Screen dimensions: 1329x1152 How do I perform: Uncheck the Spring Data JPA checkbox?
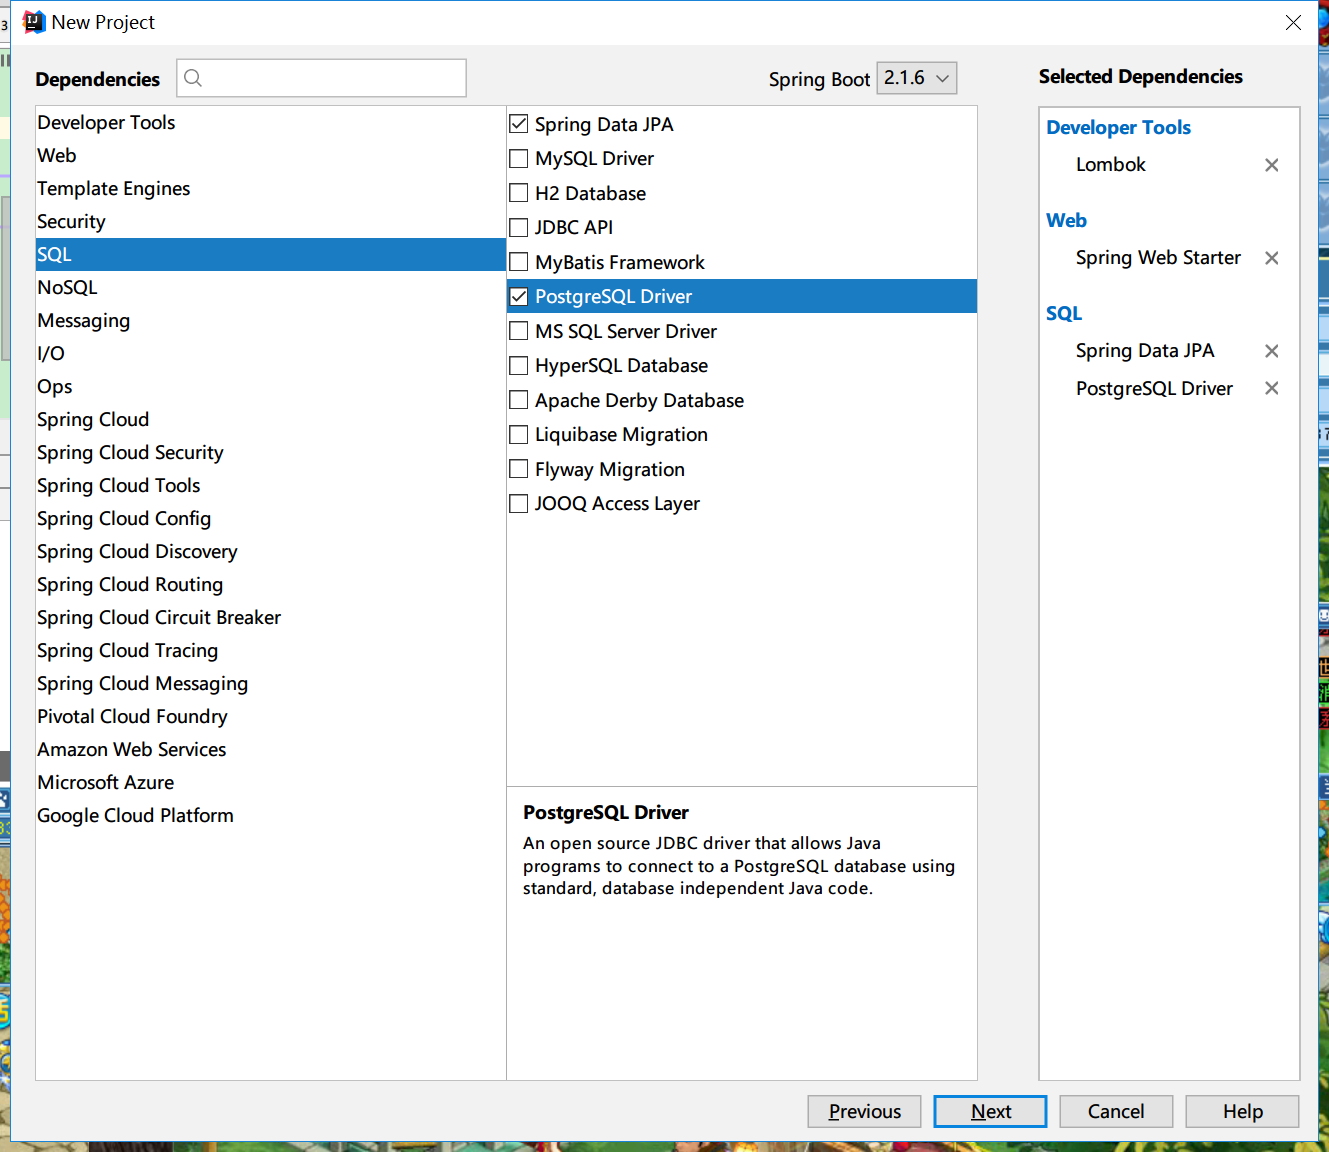tap(518, 124)
